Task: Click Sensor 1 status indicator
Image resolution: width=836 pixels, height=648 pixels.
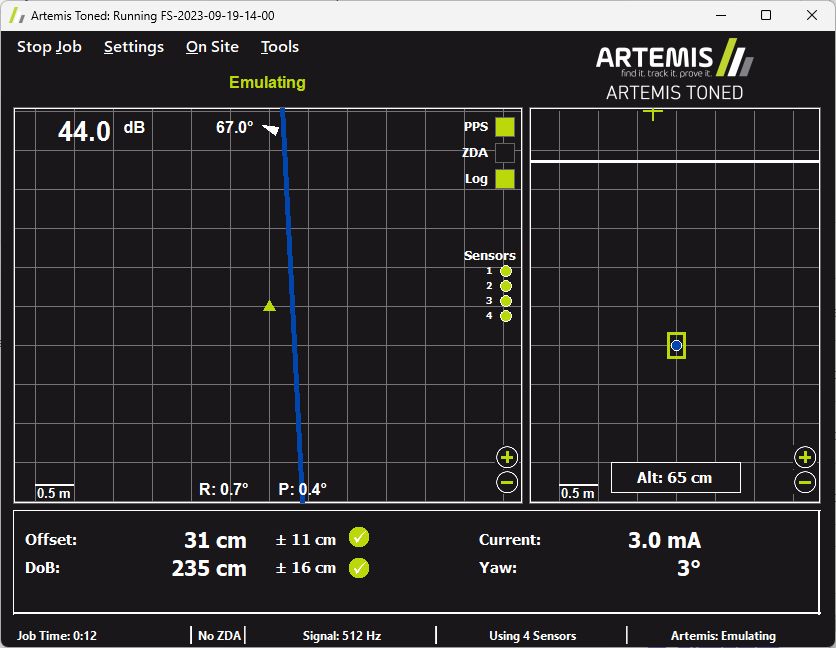Action: [x=506, y=271]
